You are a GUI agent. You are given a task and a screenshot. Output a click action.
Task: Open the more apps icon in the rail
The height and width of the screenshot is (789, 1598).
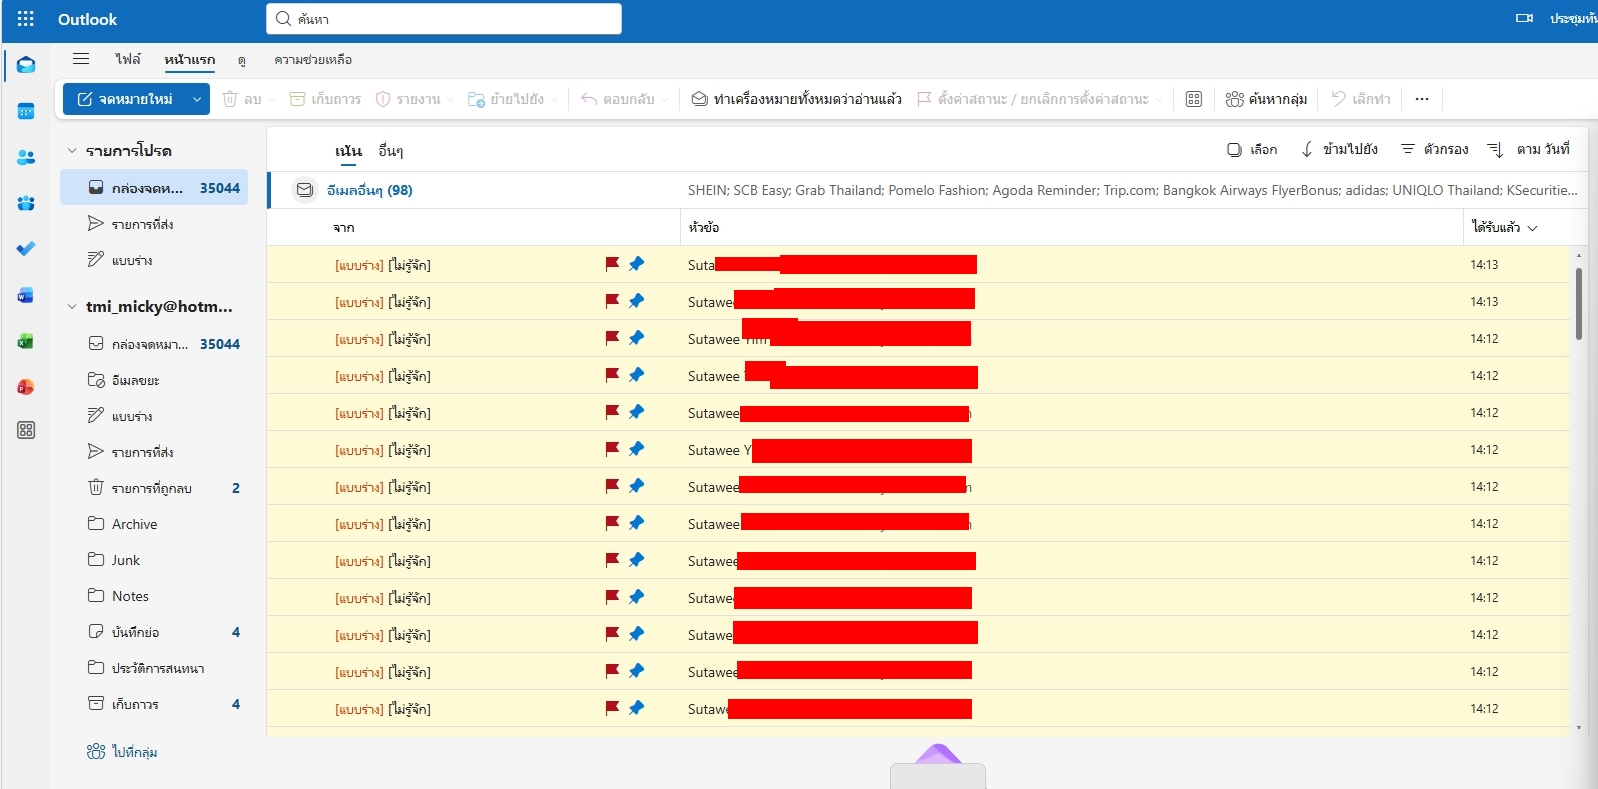click(26, 430)
